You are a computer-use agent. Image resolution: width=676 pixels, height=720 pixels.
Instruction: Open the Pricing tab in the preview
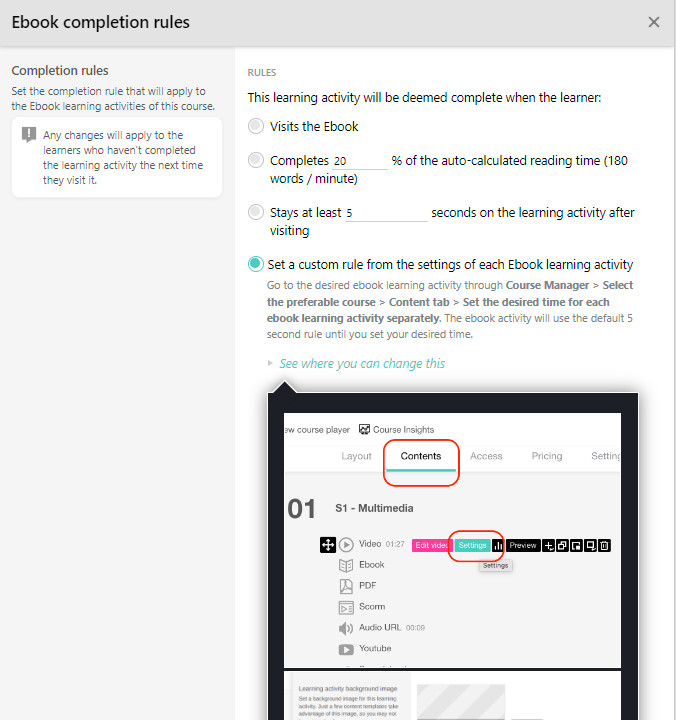pyautogui.click(x=546, y=456)
